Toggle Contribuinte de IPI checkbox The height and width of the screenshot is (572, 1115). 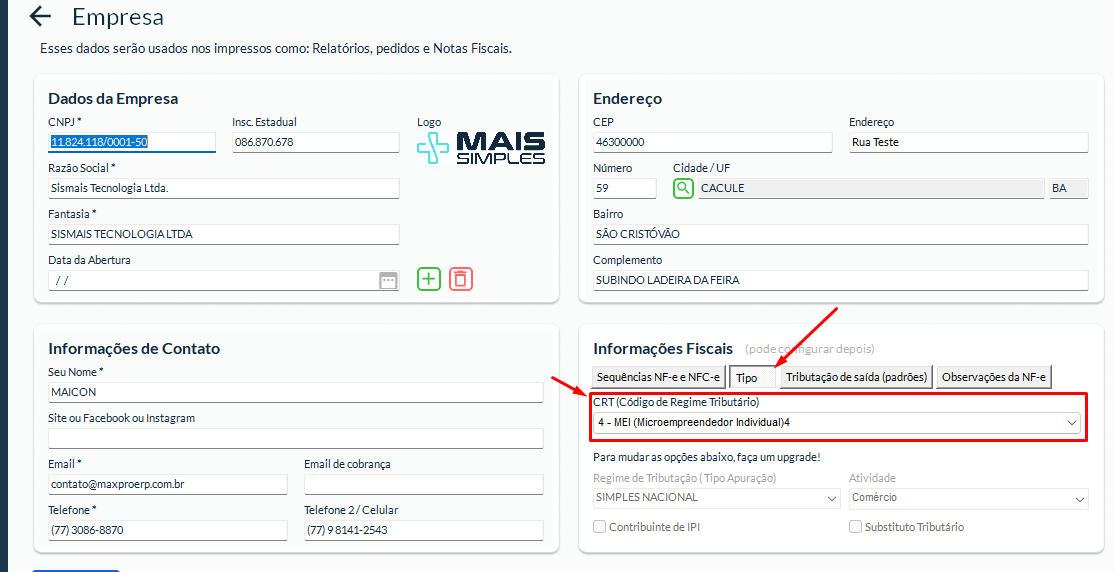click(600, 527)
